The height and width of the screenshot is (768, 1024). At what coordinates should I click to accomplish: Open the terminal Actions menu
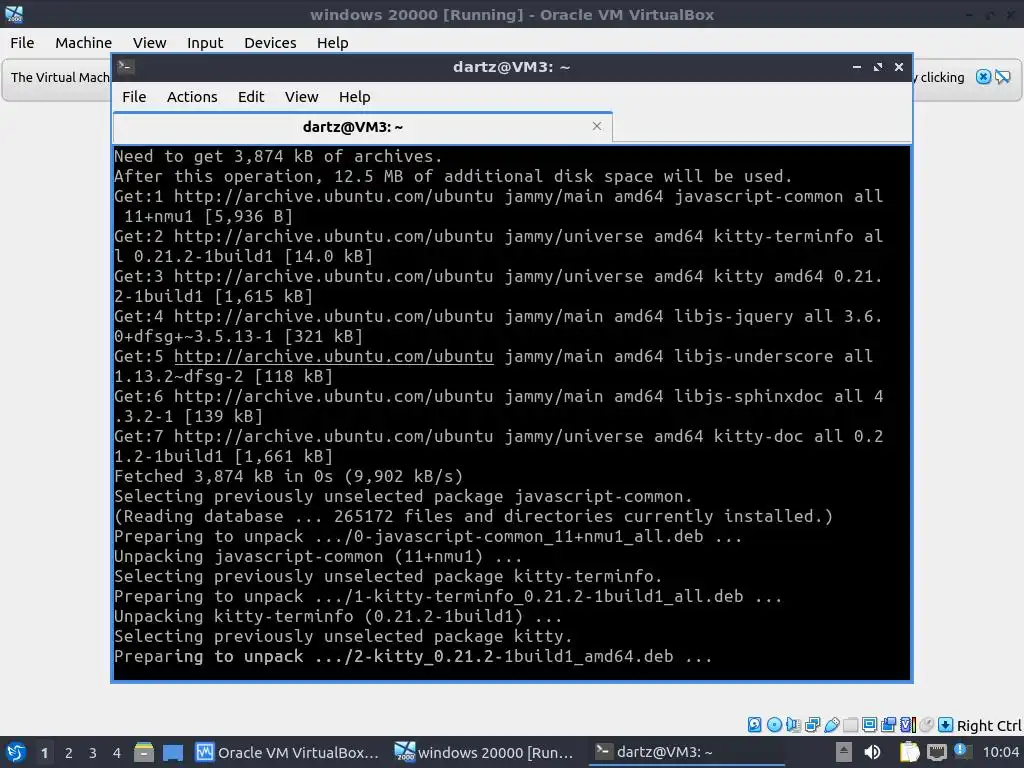192,97
